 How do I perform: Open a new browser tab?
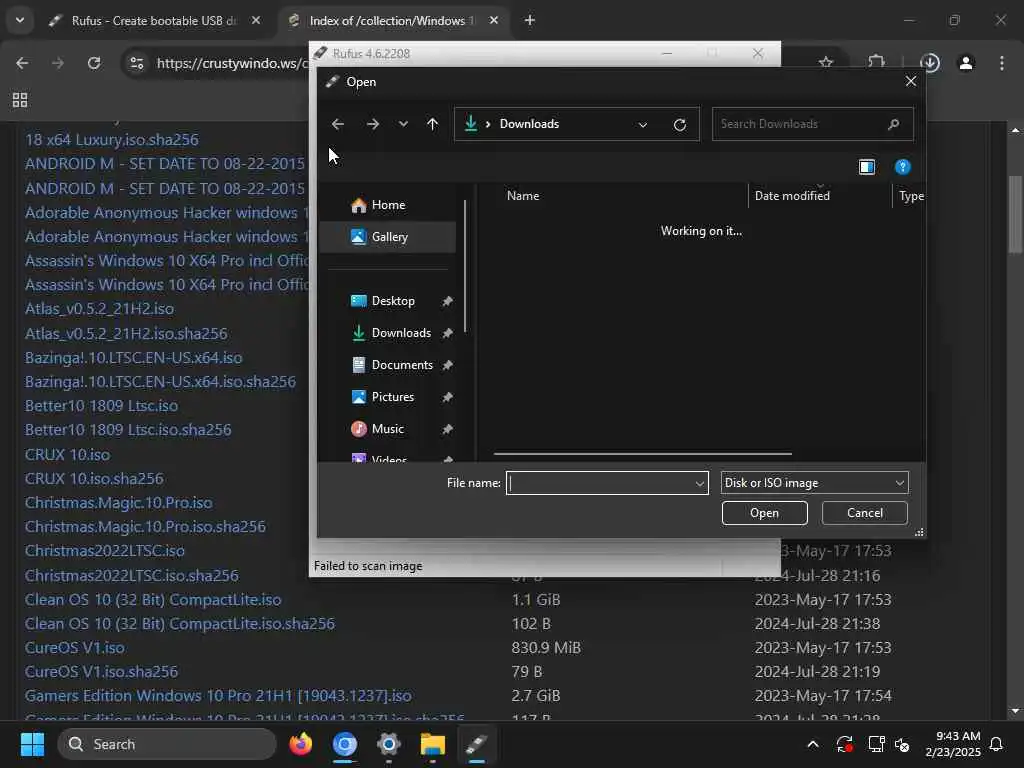tap(530, 21)
